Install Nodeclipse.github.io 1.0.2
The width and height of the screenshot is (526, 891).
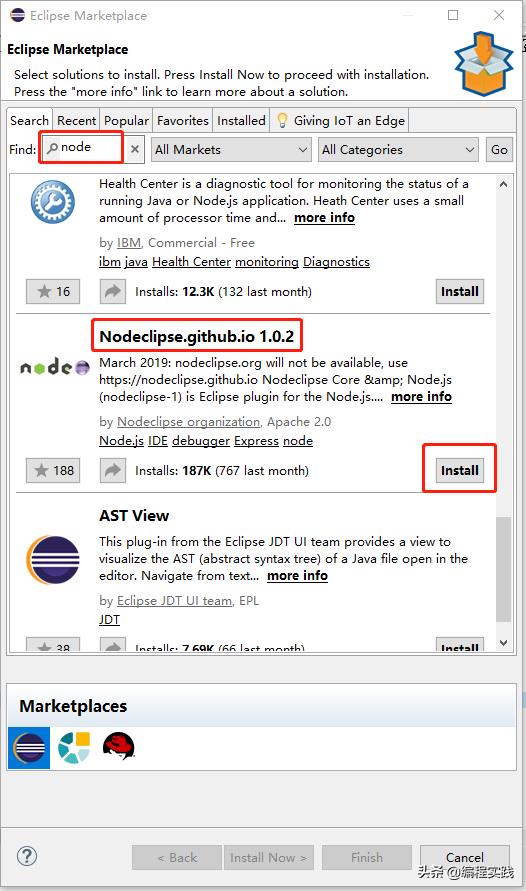click(460, 471)
